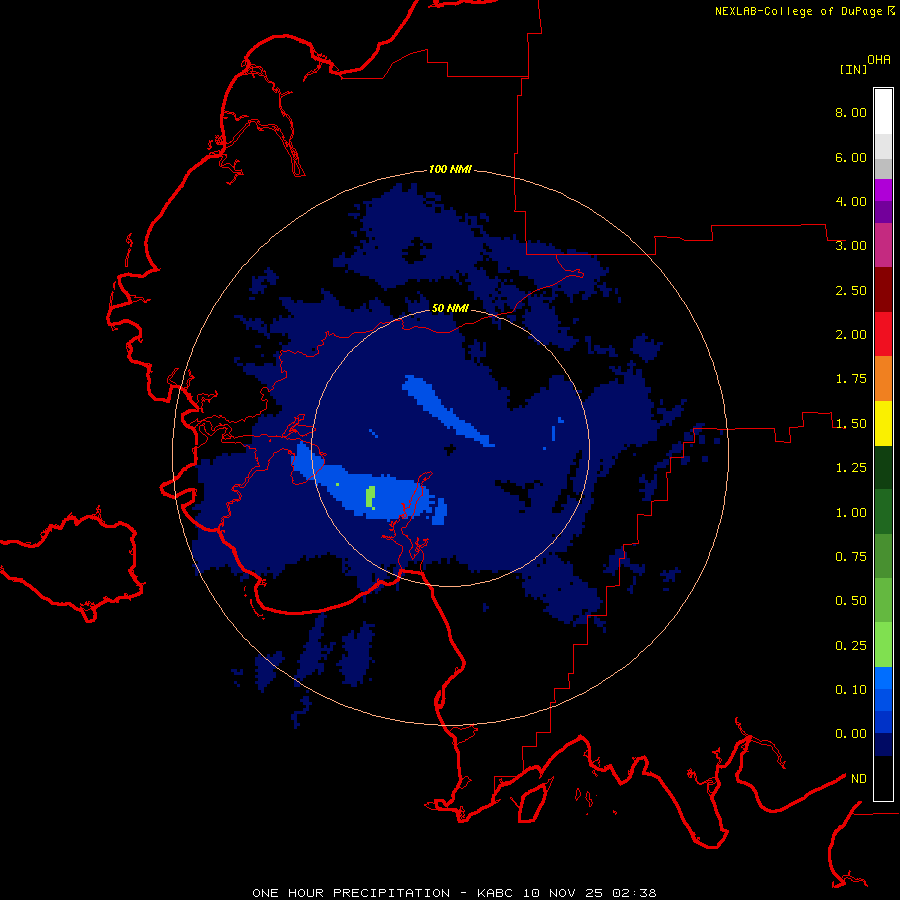Select the light green precipitation cell on map
This screenshot has width=900, height=900.
[371, 496]
